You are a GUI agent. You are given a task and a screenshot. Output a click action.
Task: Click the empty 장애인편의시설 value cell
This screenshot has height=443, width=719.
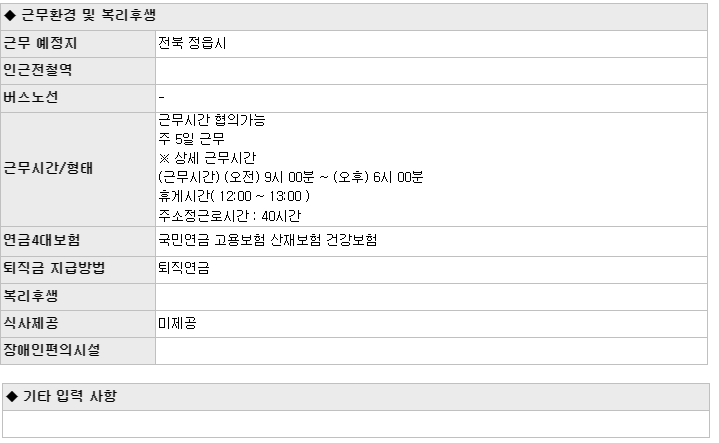(x=431, y=351)
